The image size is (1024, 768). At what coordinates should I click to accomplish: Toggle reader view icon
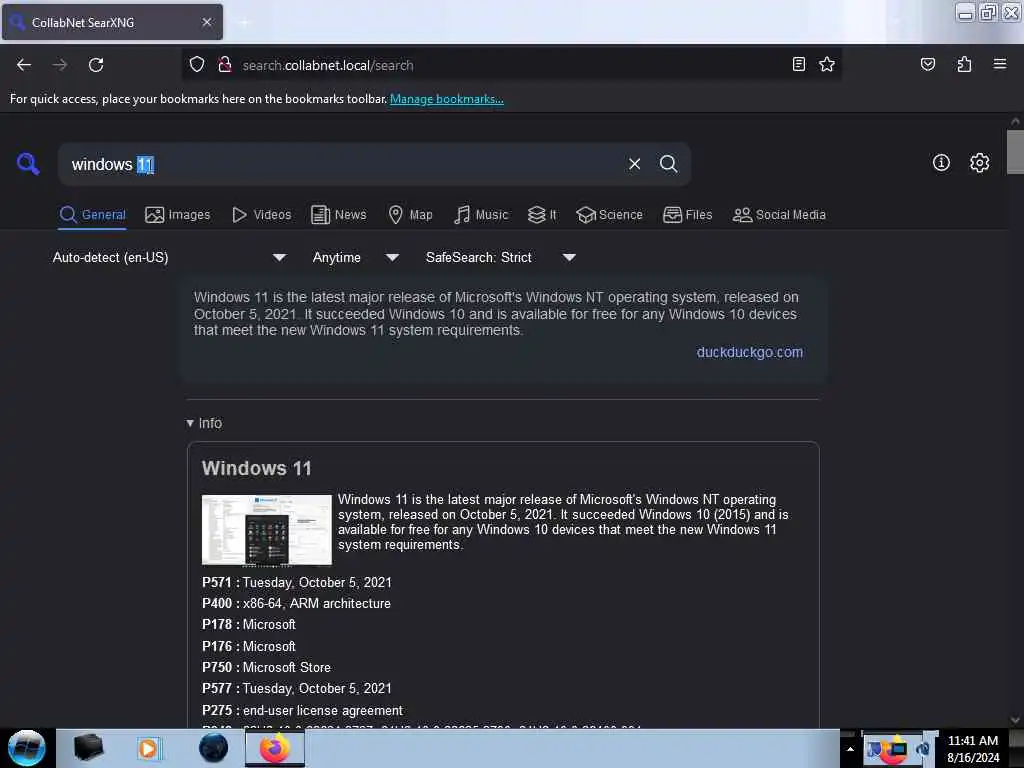coord(799,64)
